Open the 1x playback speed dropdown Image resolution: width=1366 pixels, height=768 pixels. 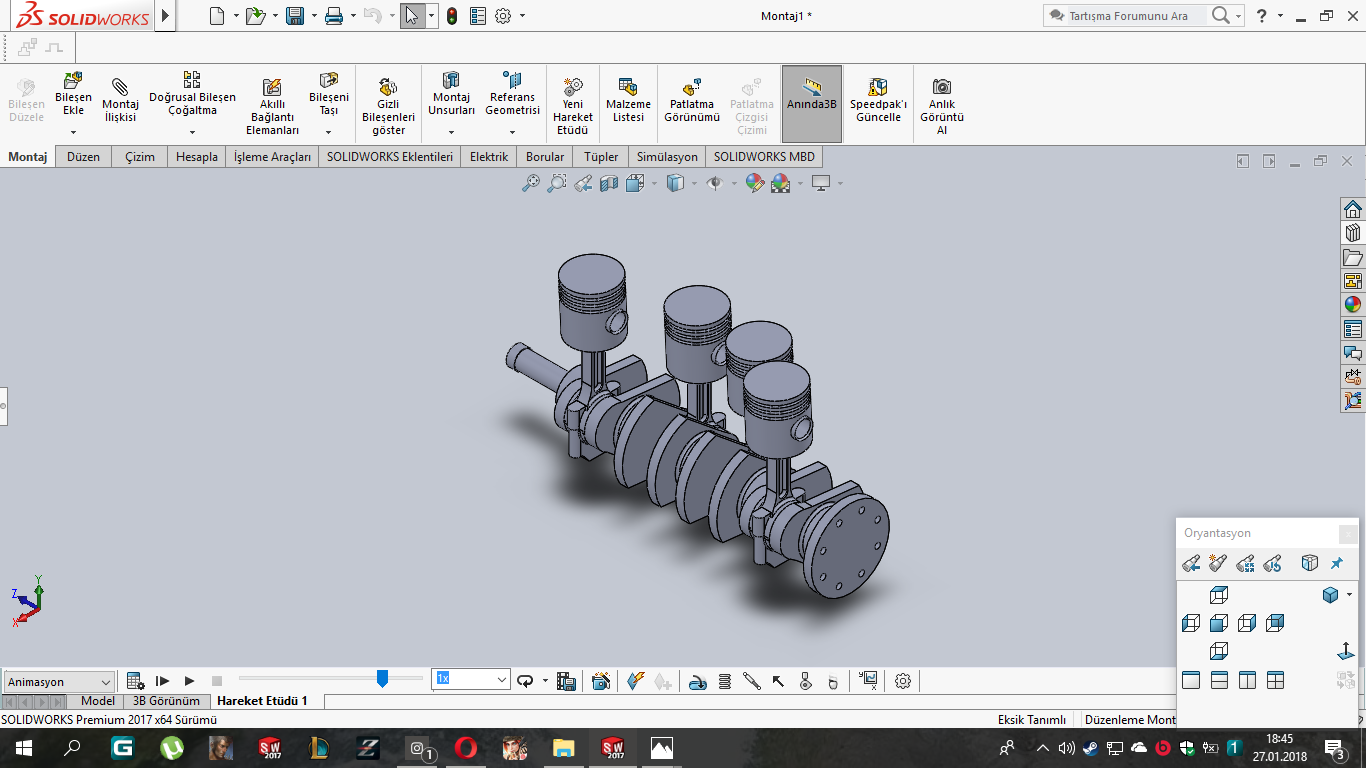[x=502, y=680]
